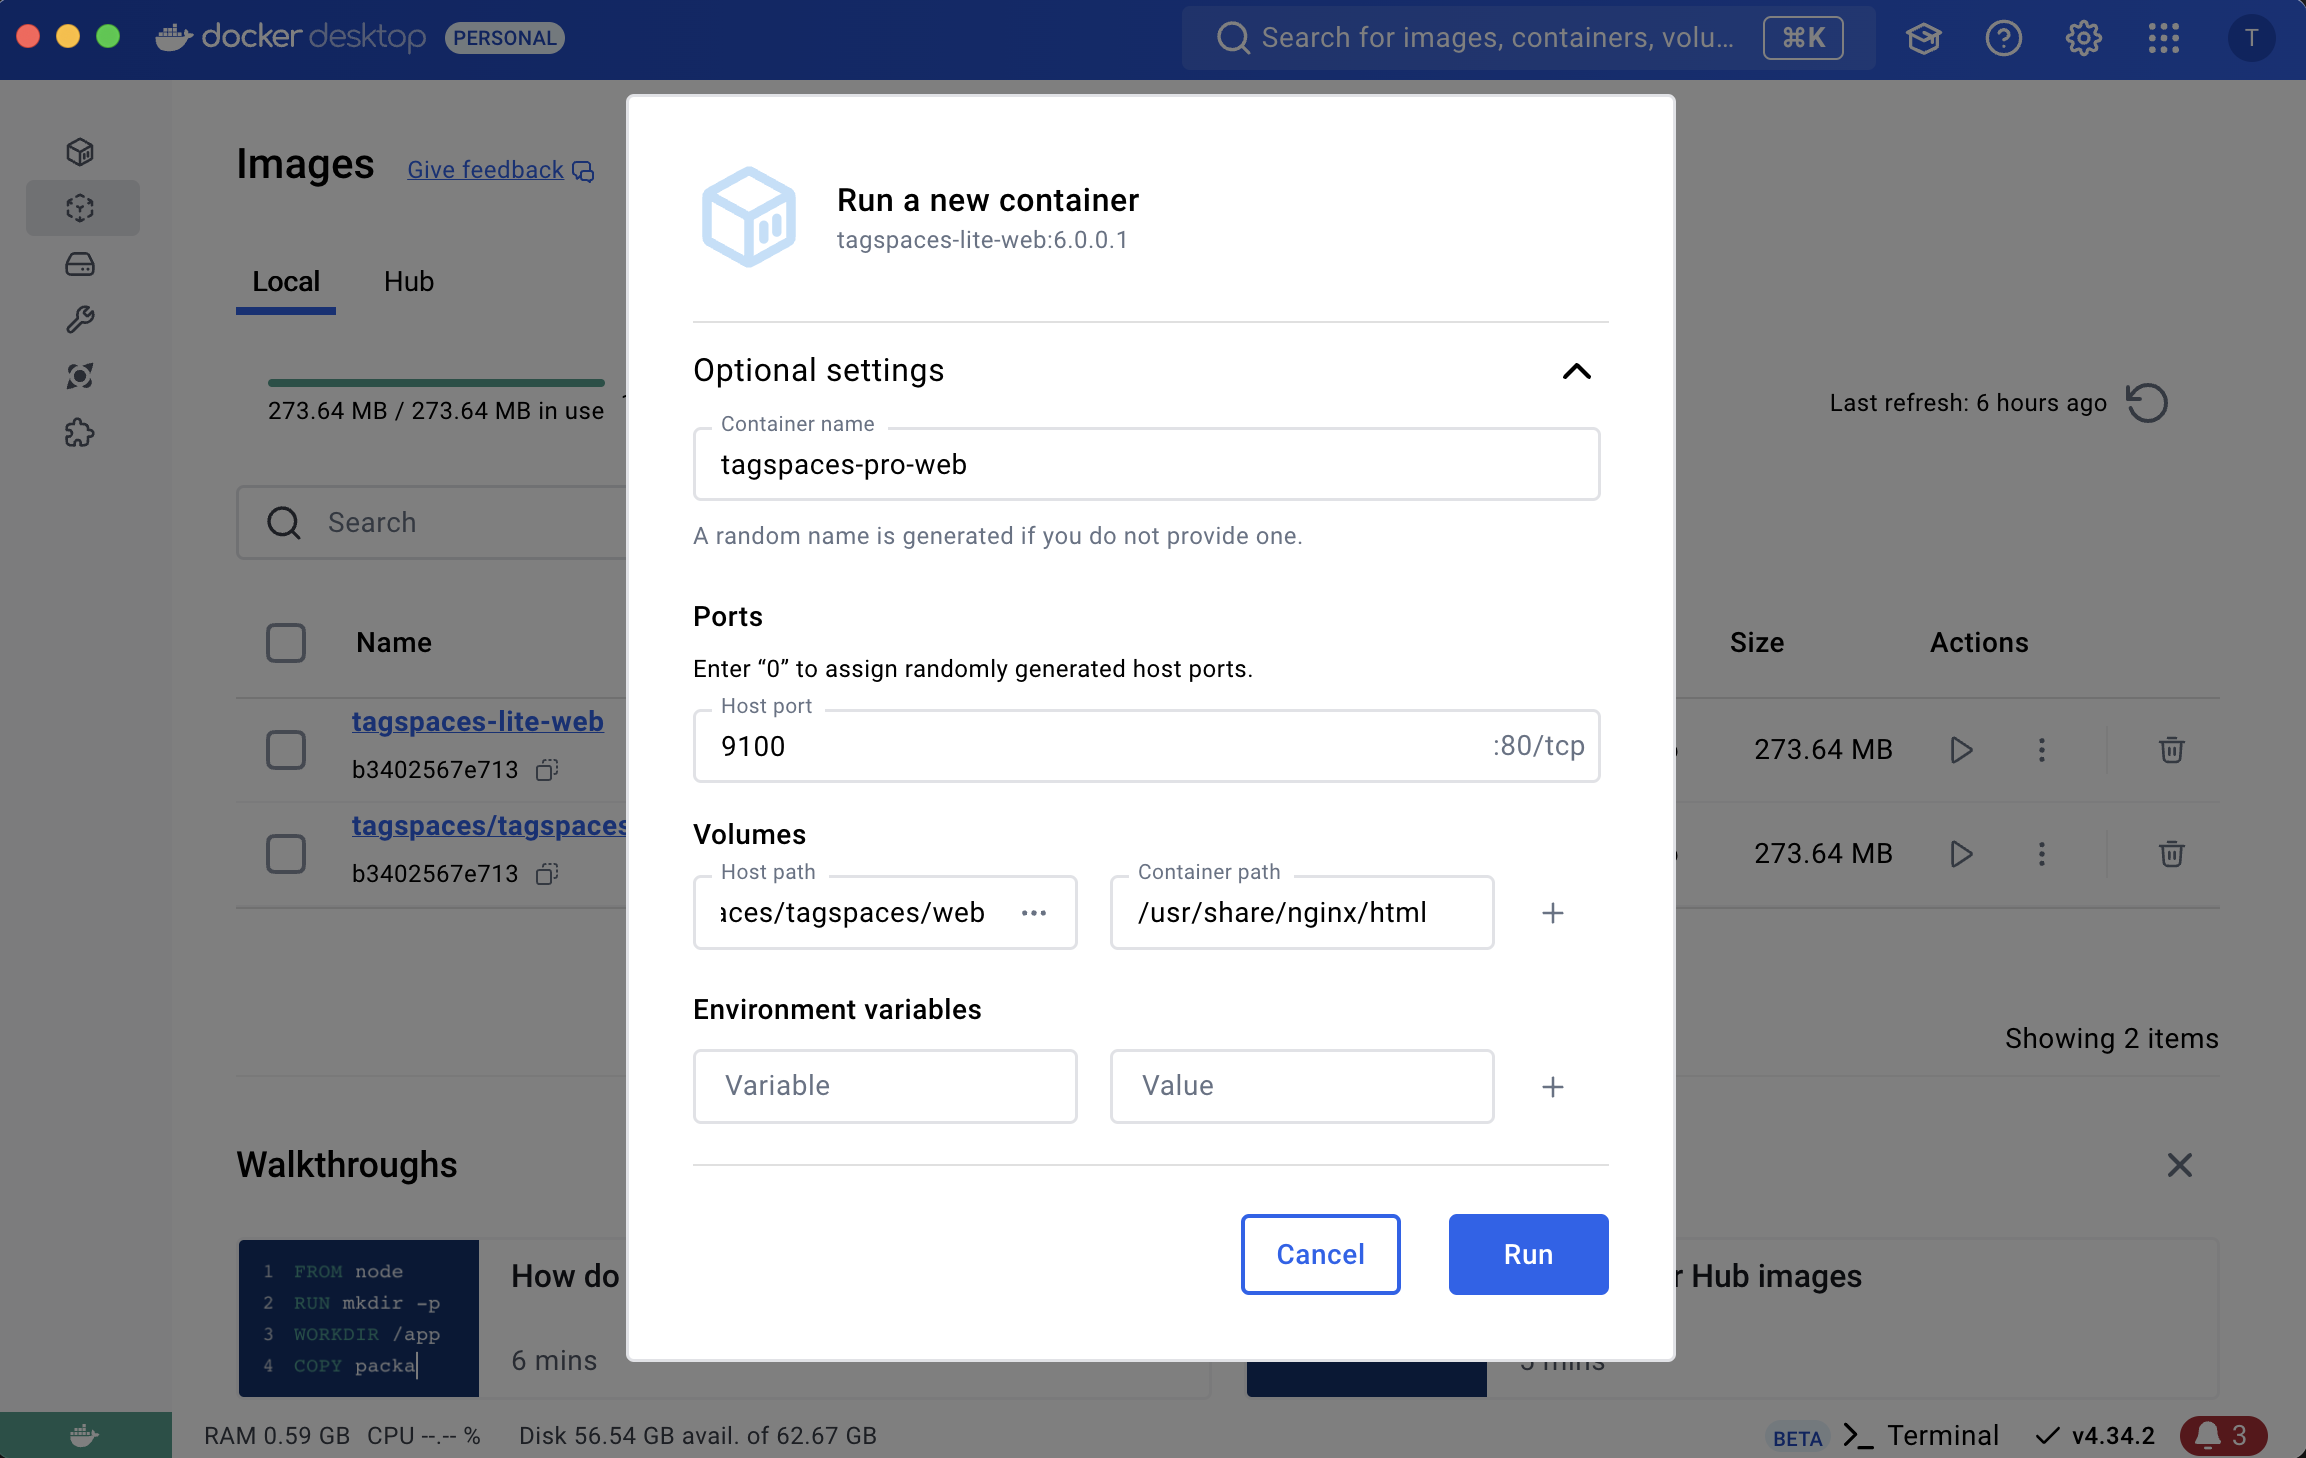Screen dimensions: 2306x1458
Task: Check the tagspaces/tagspaces row checkbox
Action: pyautogui.click(x=286, y=854)
